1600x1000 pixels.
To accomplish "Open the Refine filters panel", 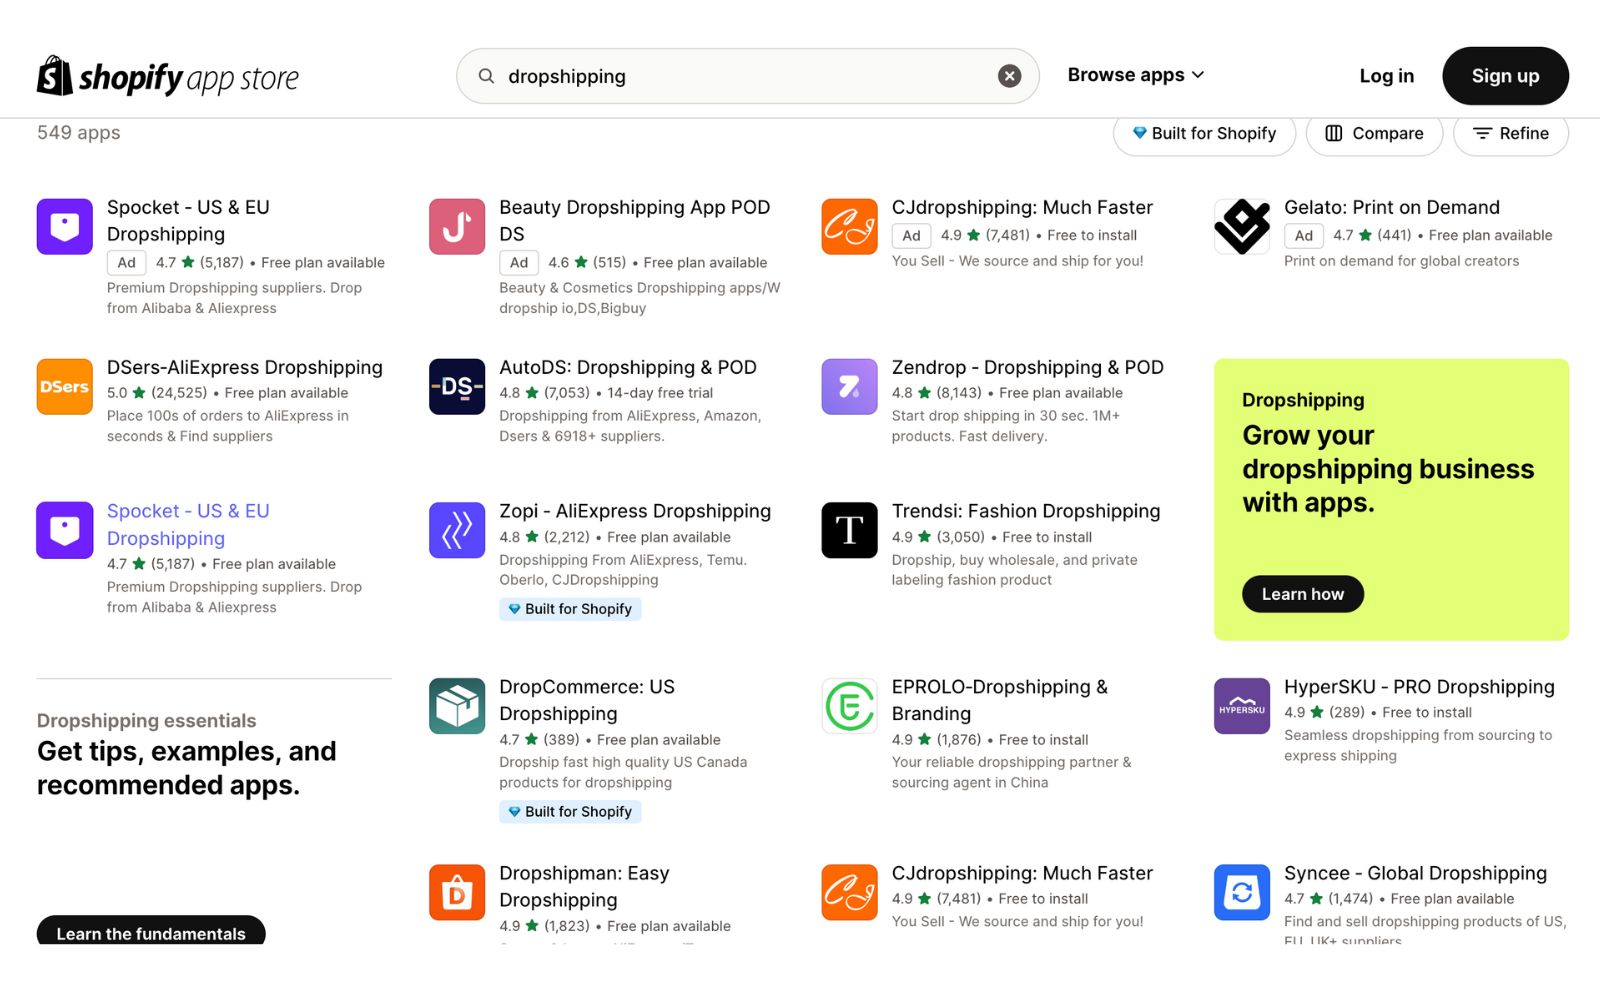I will pyautogui.click(x=1510, y=134).
